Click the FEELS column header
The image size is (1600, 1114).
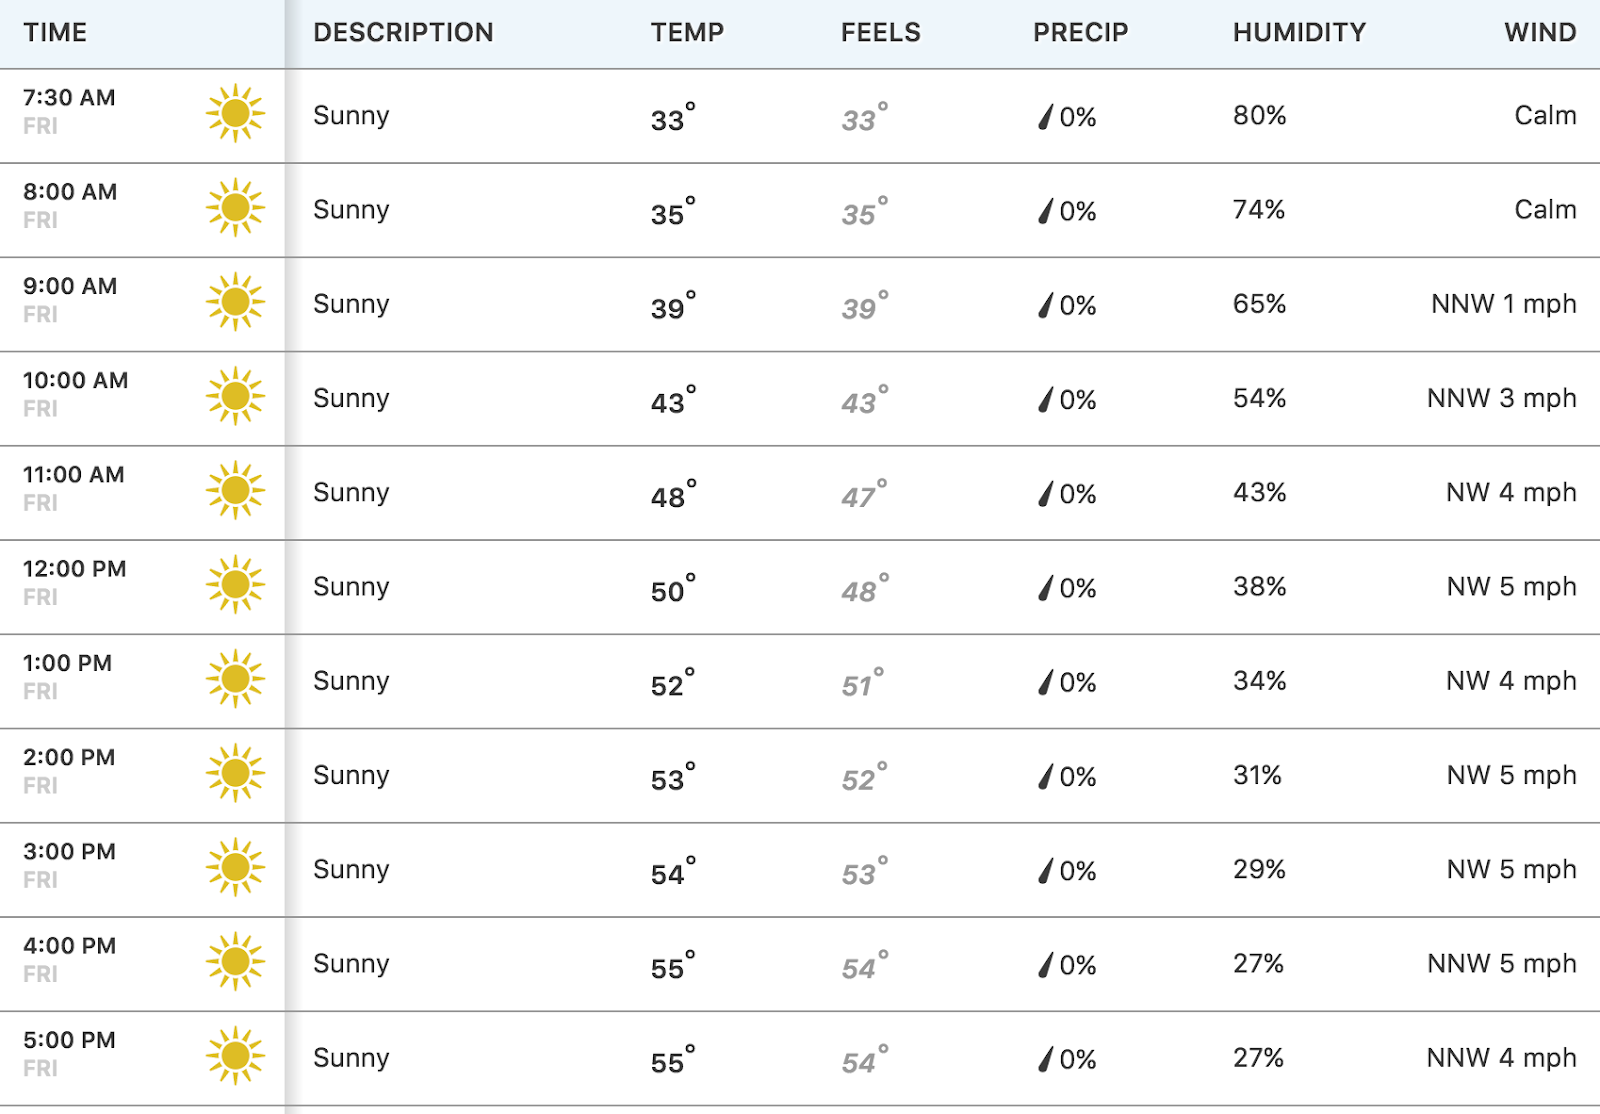880,32
